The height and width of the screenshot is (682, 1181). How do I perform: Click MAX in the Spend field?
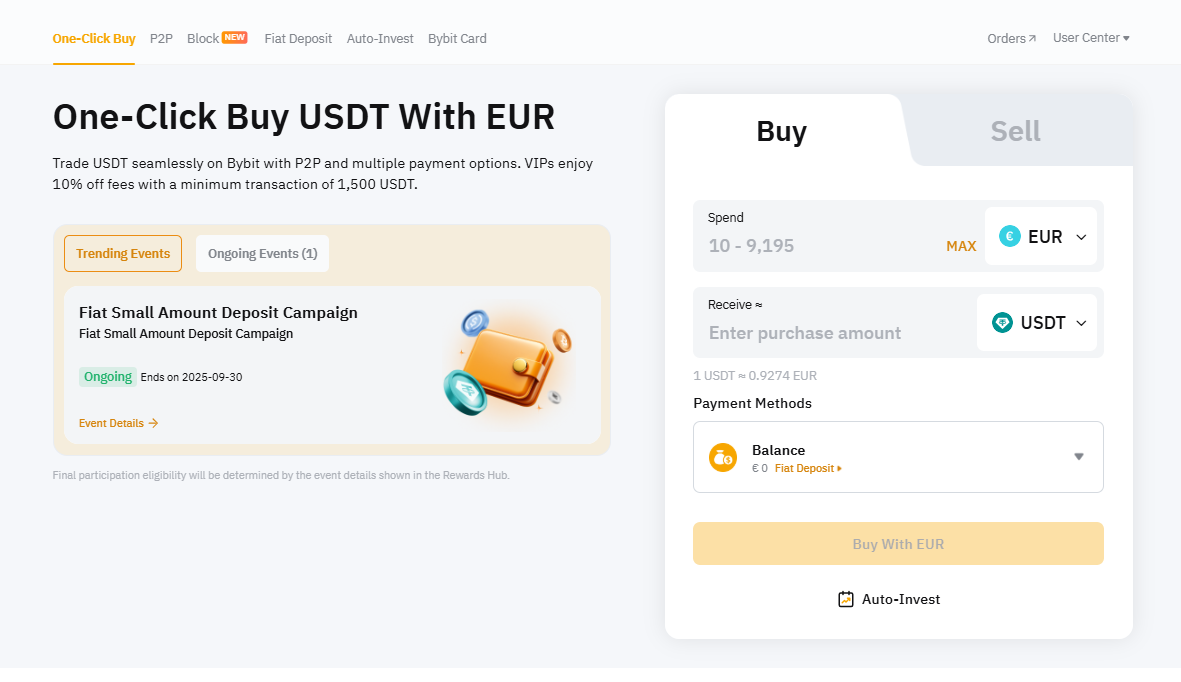pyautogui.click(x=961, y=246)
